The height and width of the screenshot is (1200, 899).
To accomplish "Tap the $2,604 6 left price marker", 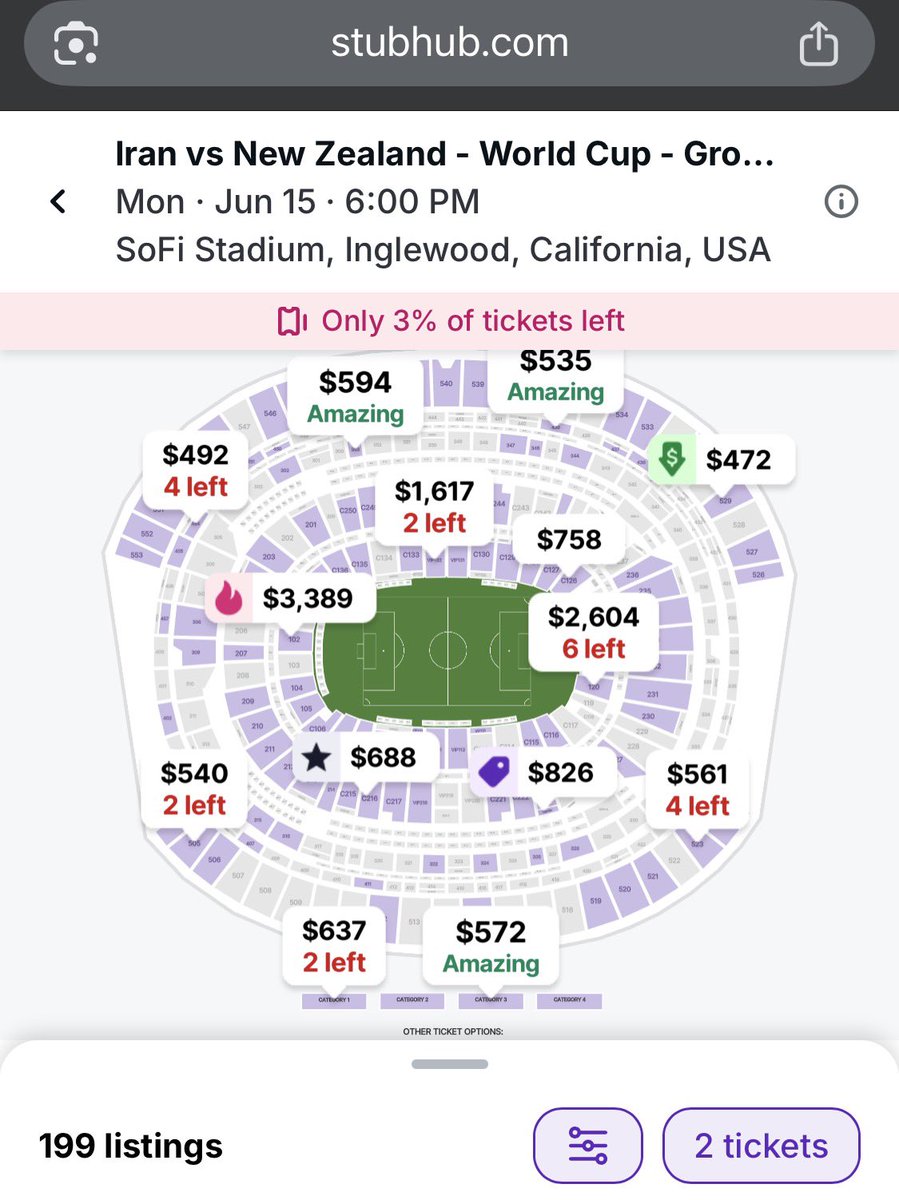I will pos(594,632).
